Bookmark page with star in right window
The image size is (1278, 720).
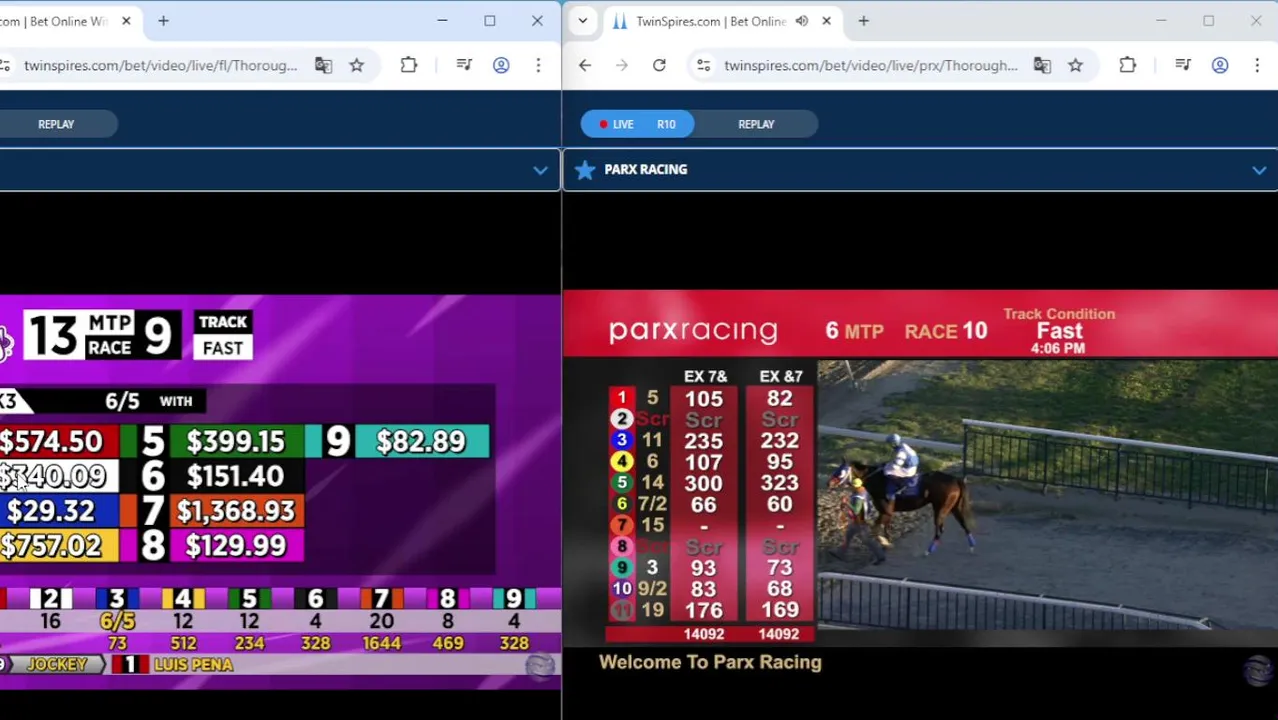tap(1076, 65)
